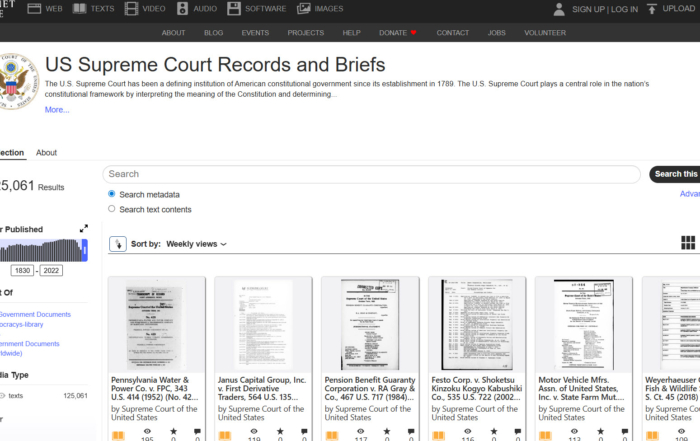Click favorite star on Janus Capital card
Image resolution: width=700 pixels, height=441 pixels.
coord(280,431)
